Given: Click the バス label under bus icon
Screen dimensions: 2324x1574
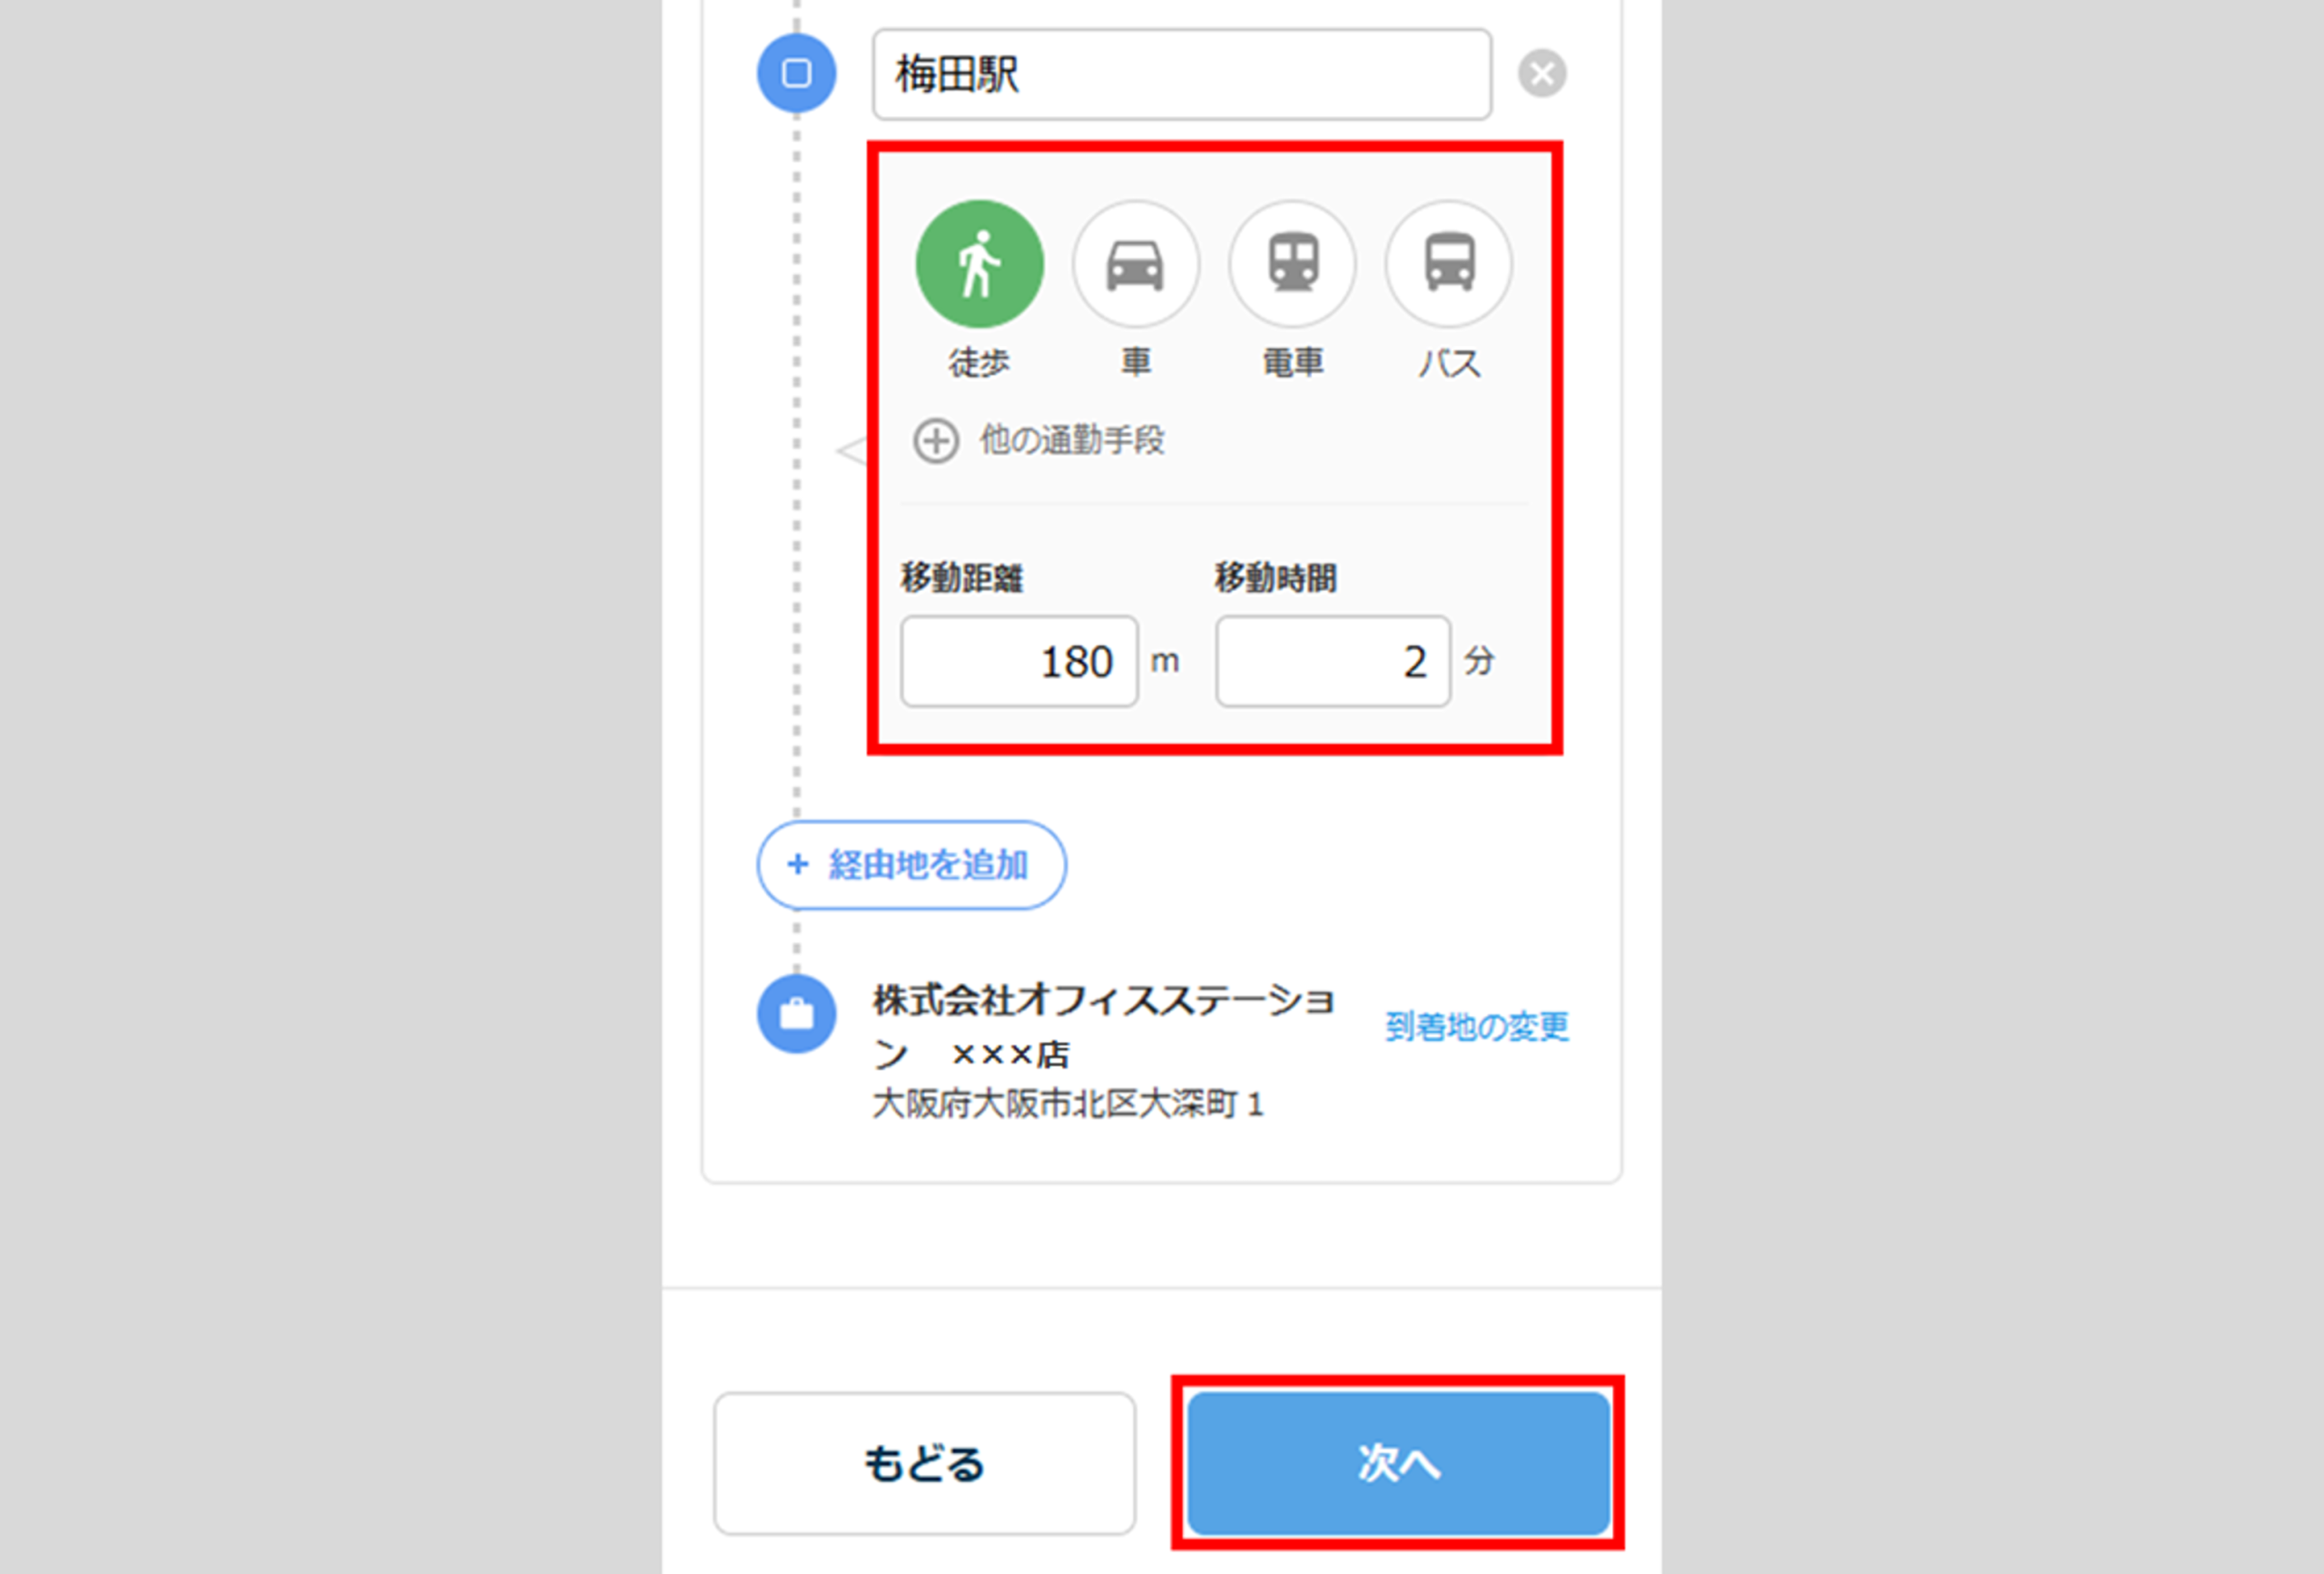Looking at the screenshot, I should [x=1448, y=362].
